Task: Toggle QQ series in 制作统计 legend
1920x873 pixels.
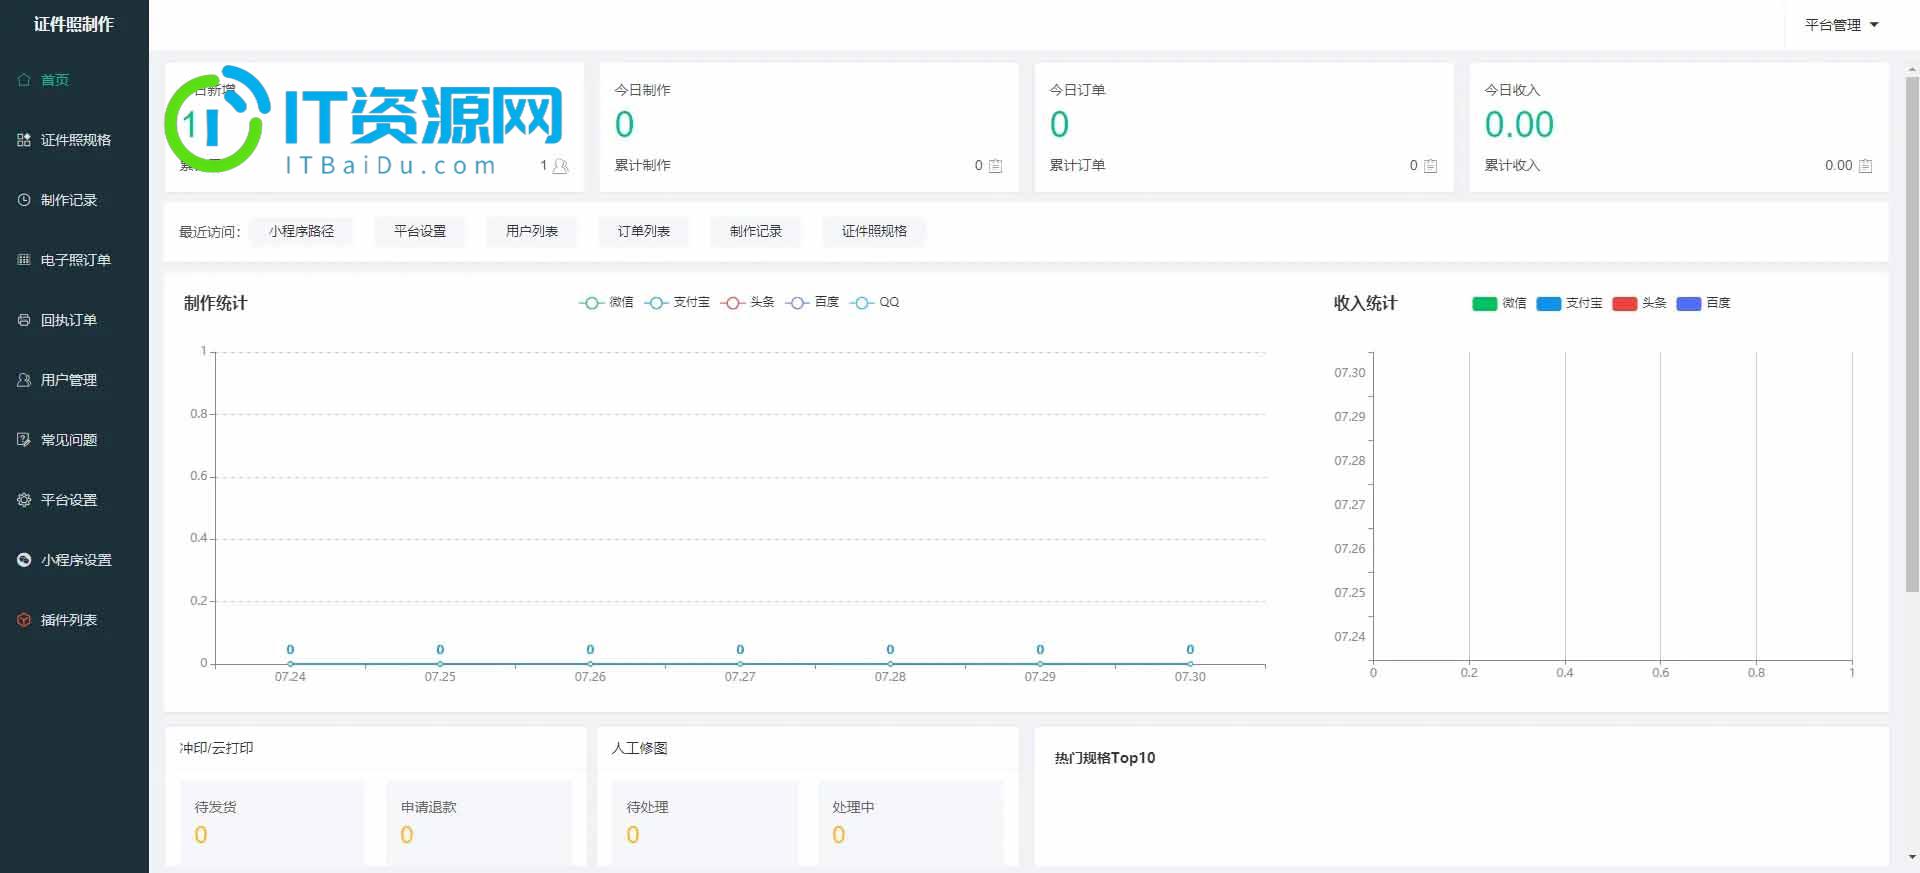Action: (x=874, y=302)
